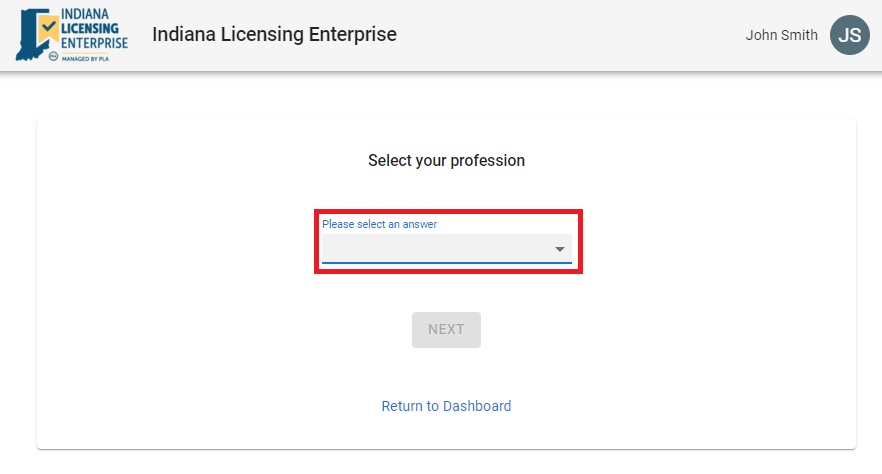Click the small round seal beside Managed by PLA
The image size is (882, 474).
coord(53,58)
